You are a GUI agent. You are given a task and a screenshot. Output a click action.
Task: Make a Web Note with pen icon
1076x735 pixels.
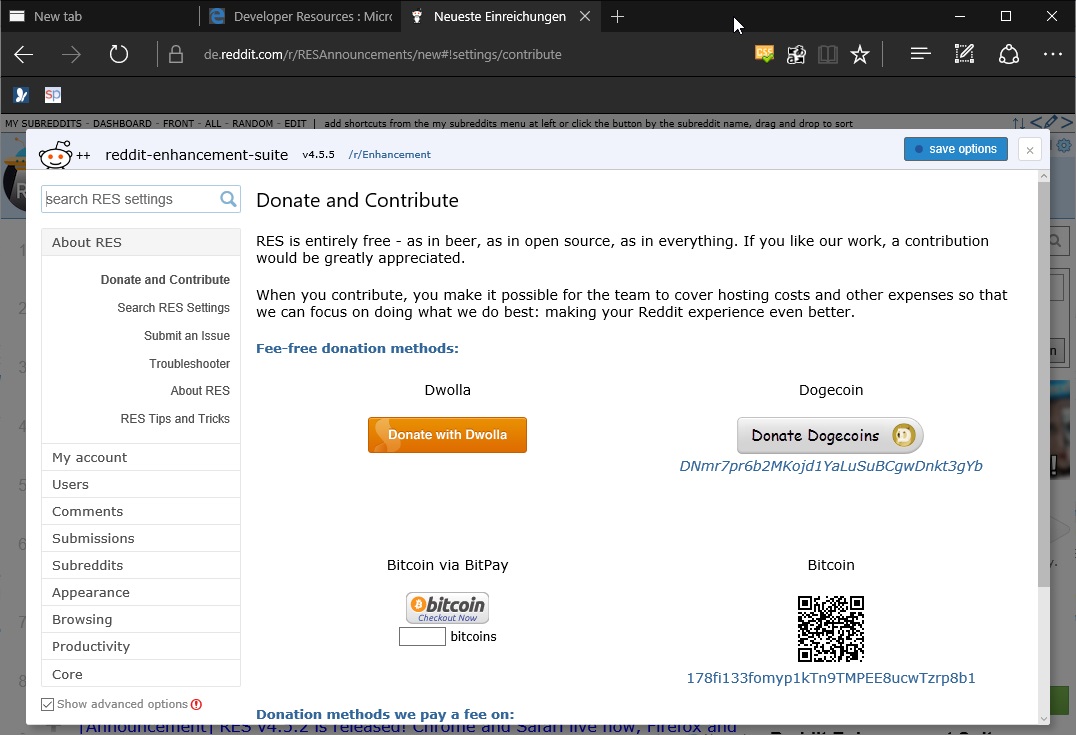pyautogui.click(x=964, y=54)
